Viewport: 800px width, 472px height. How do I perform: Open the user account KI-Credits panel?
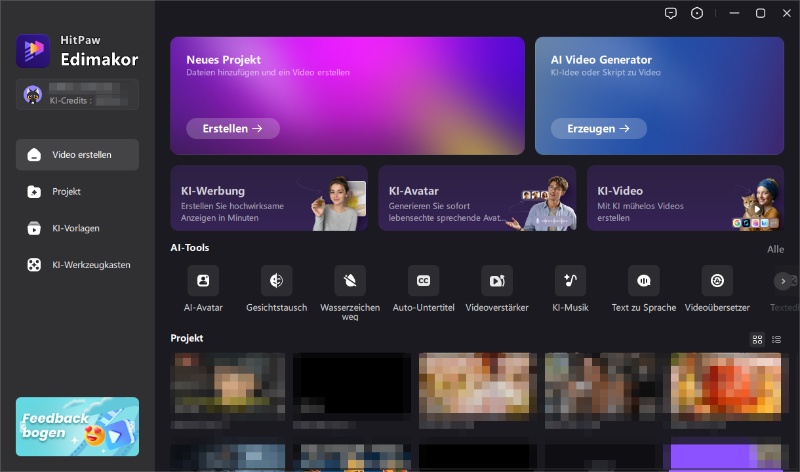point(78,94)
